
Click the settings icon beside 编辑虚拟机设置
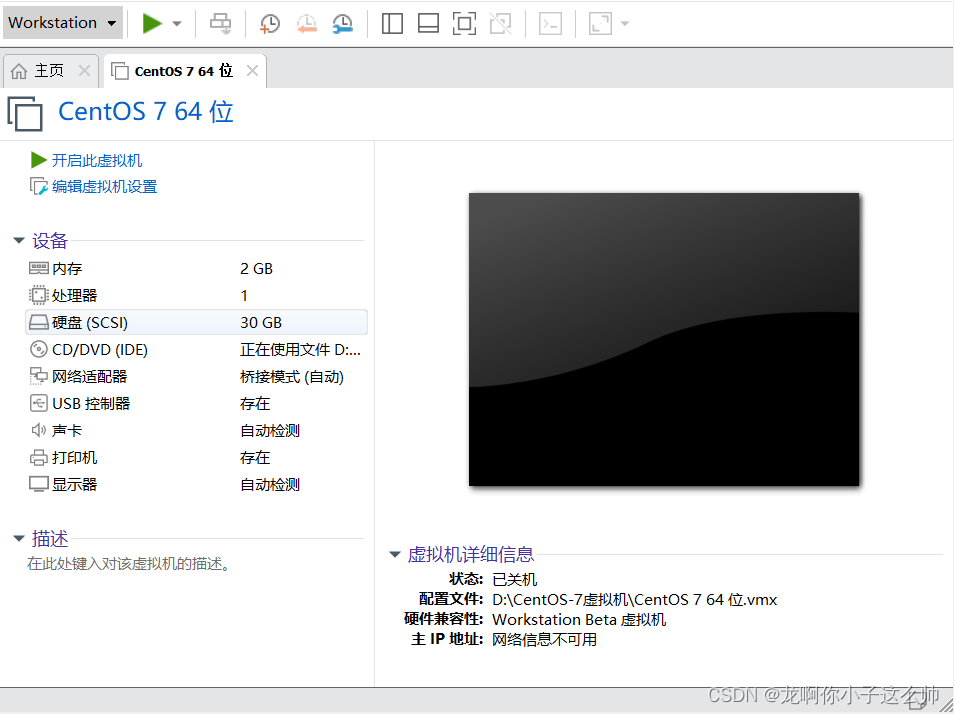(38, 186)
